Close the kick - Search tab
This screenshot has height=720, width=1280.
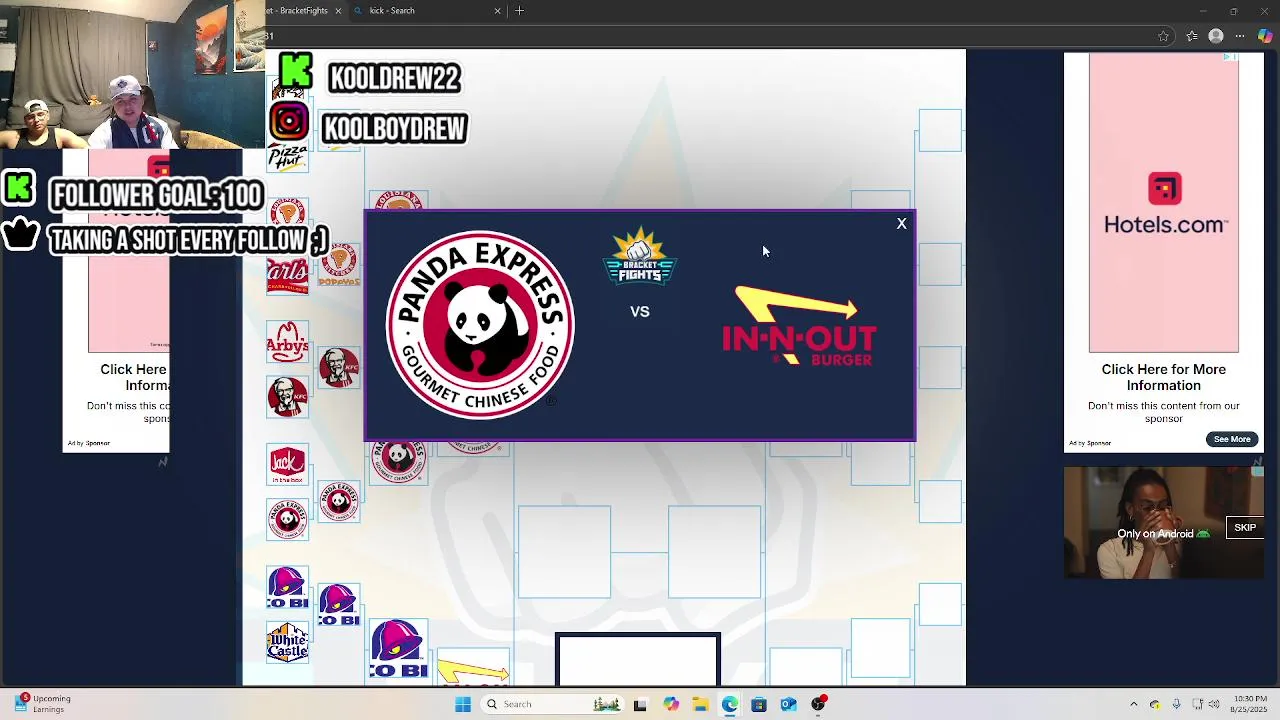(497, 11)
